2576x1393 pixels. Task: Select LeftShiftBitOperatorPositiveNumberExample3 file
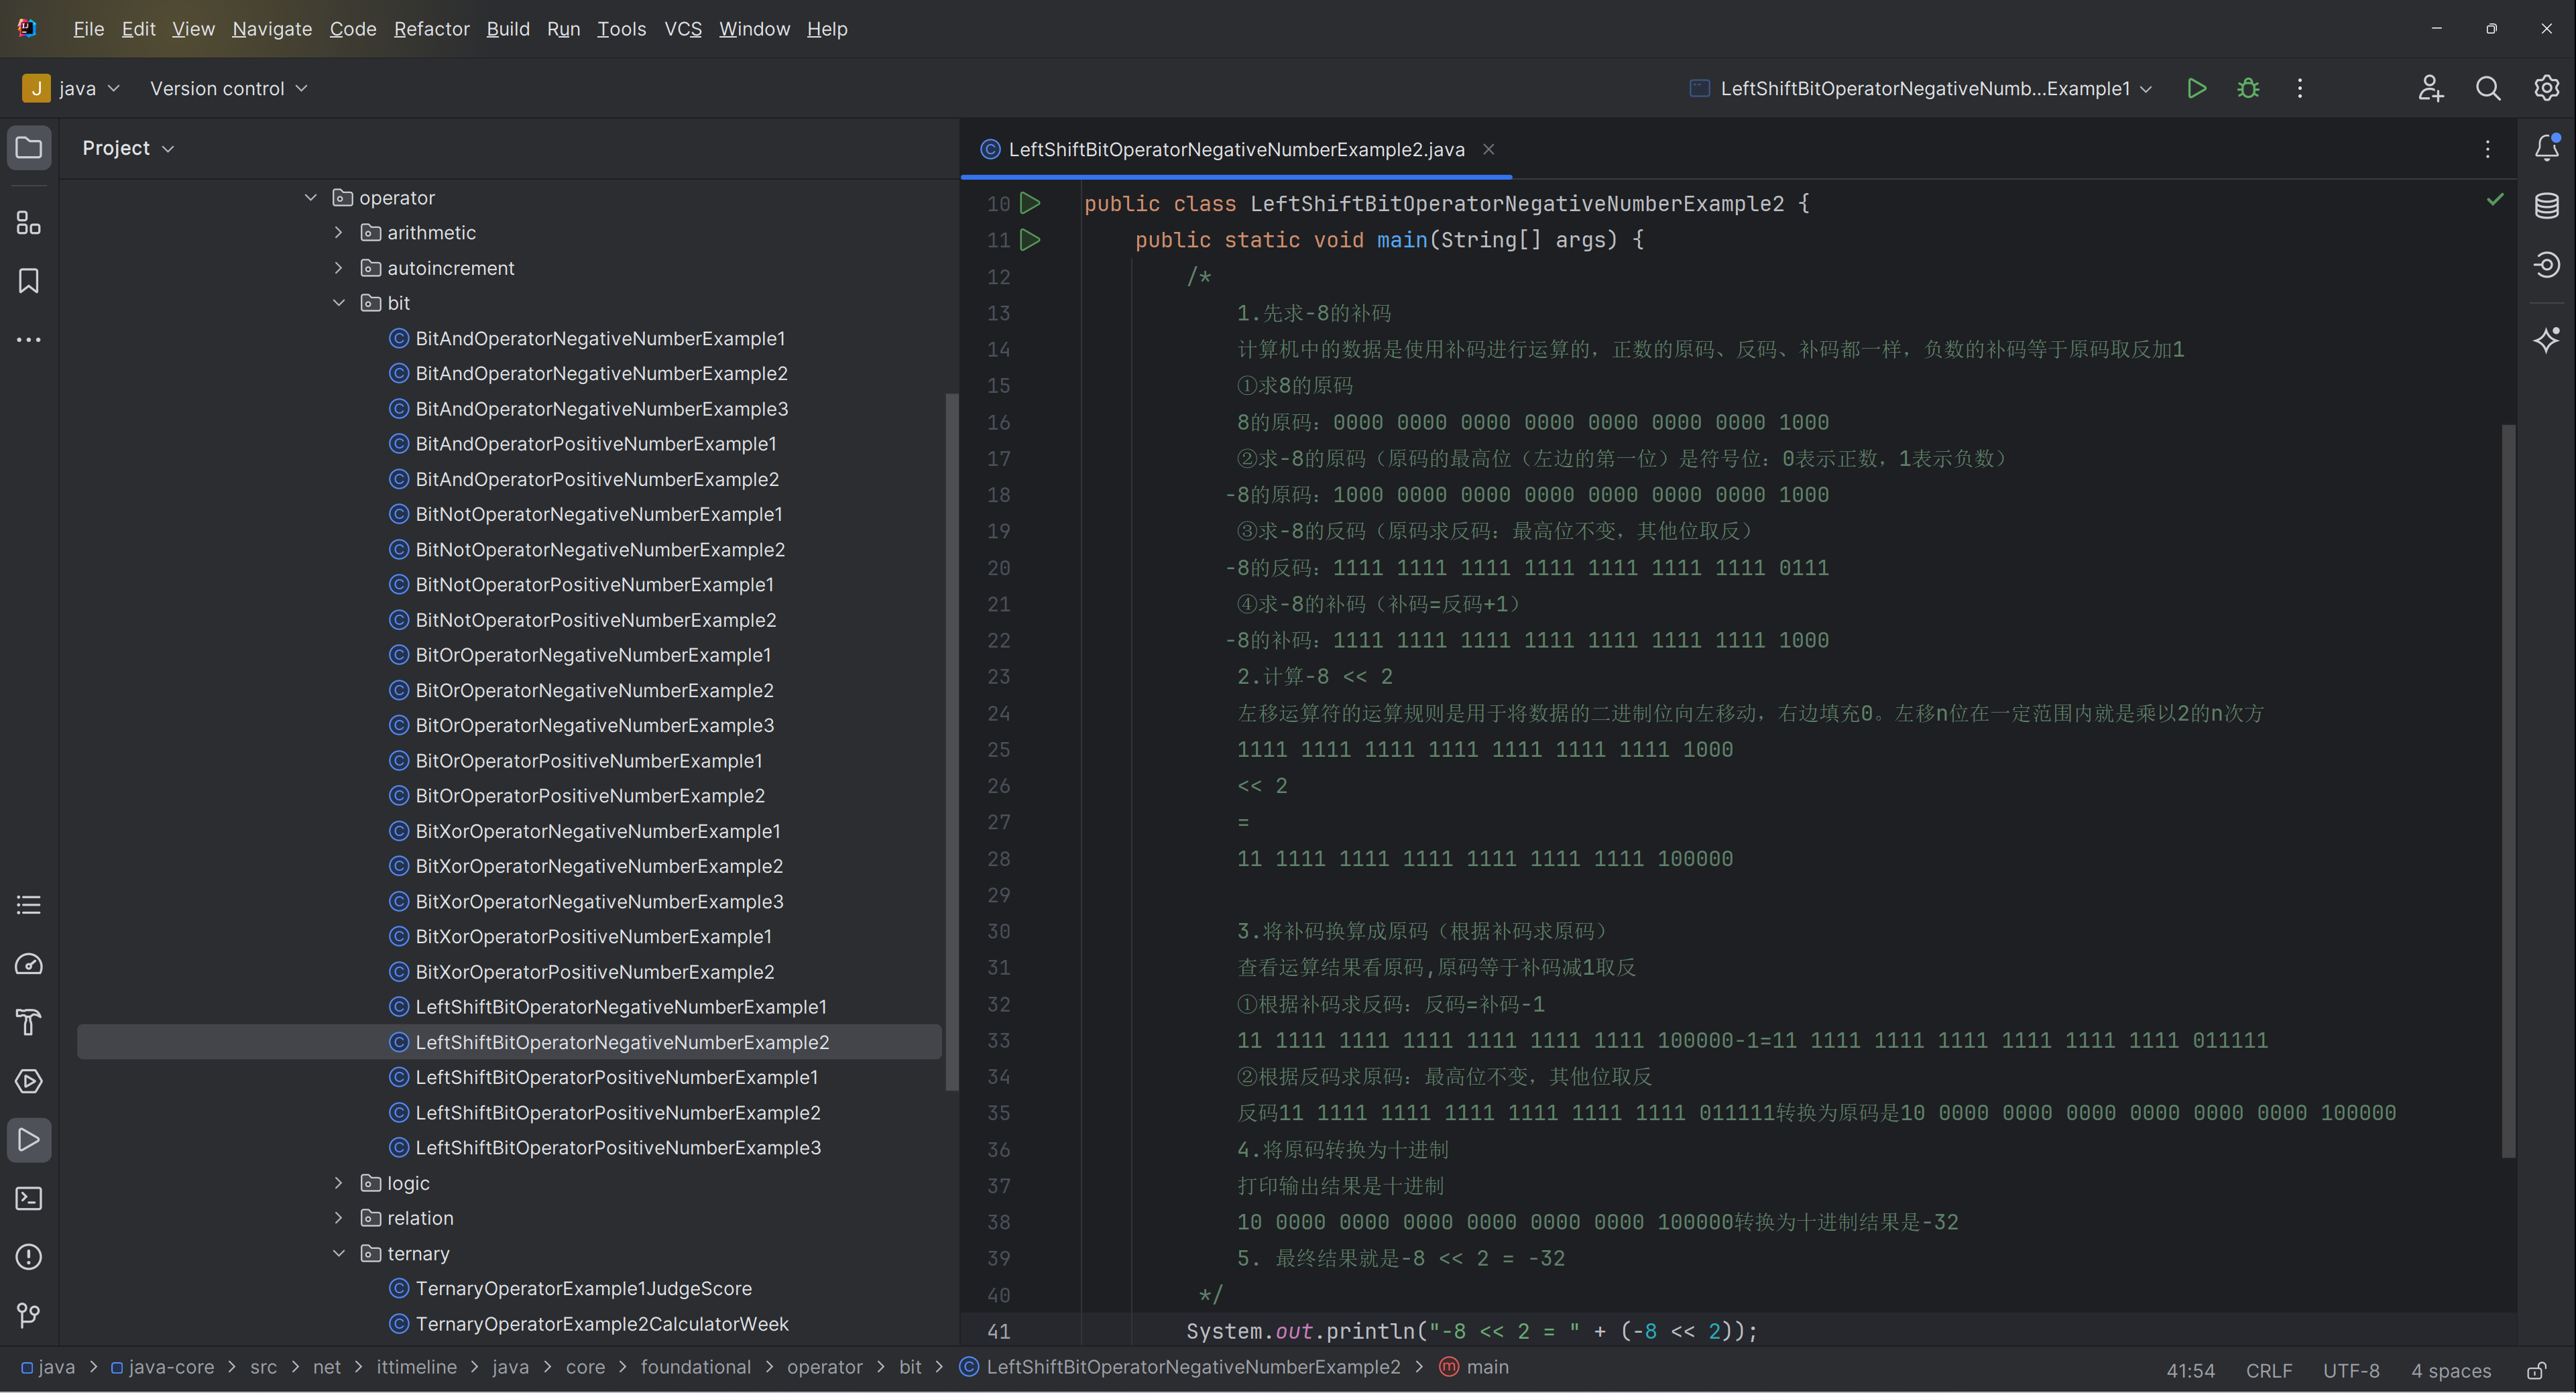click(618, 1148)
